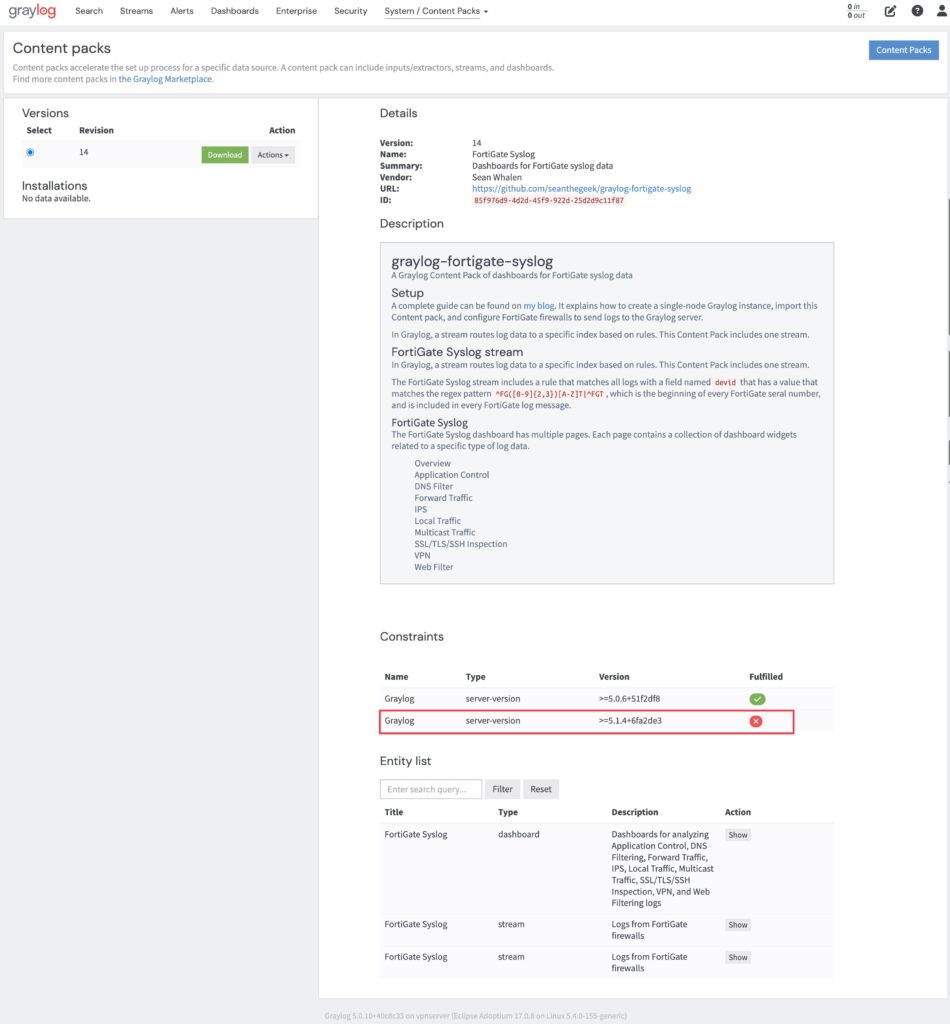
Task: Click version '>=5.0.6+51f2df8' cell
Action: (629, 699)
